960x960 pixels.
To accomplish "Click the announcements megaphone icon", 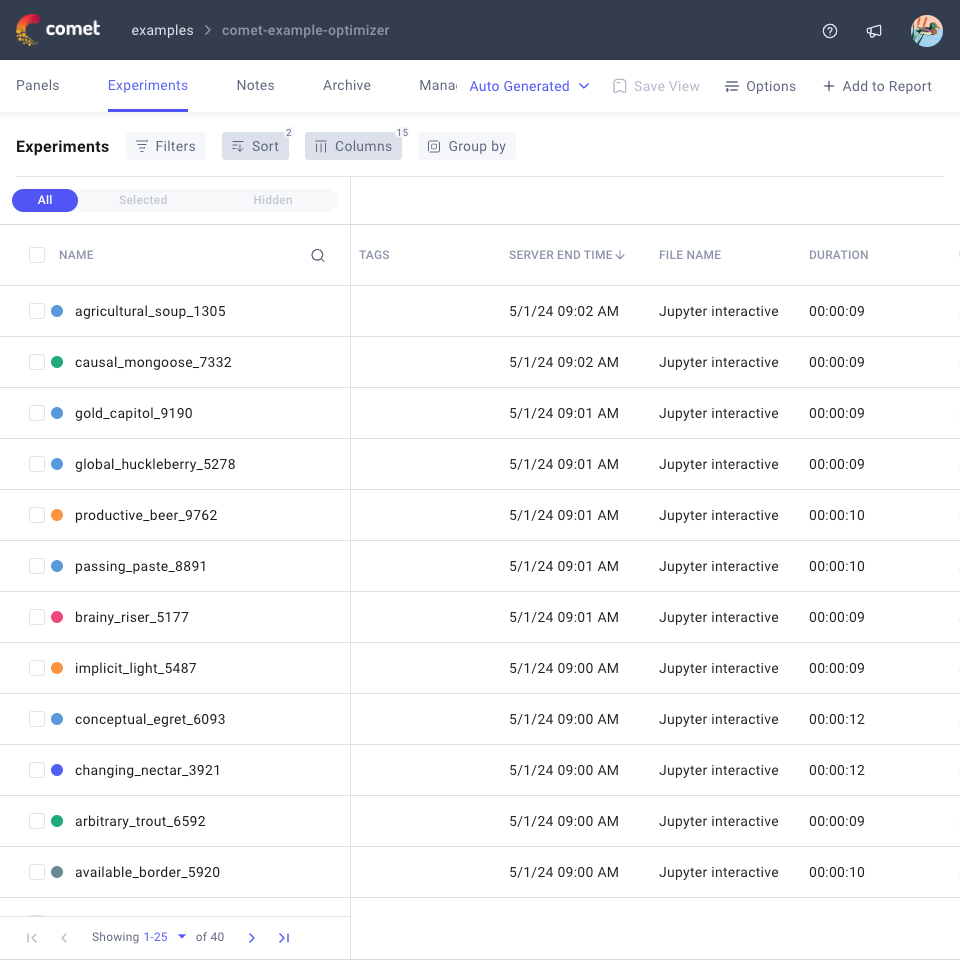I will [874, 31].
